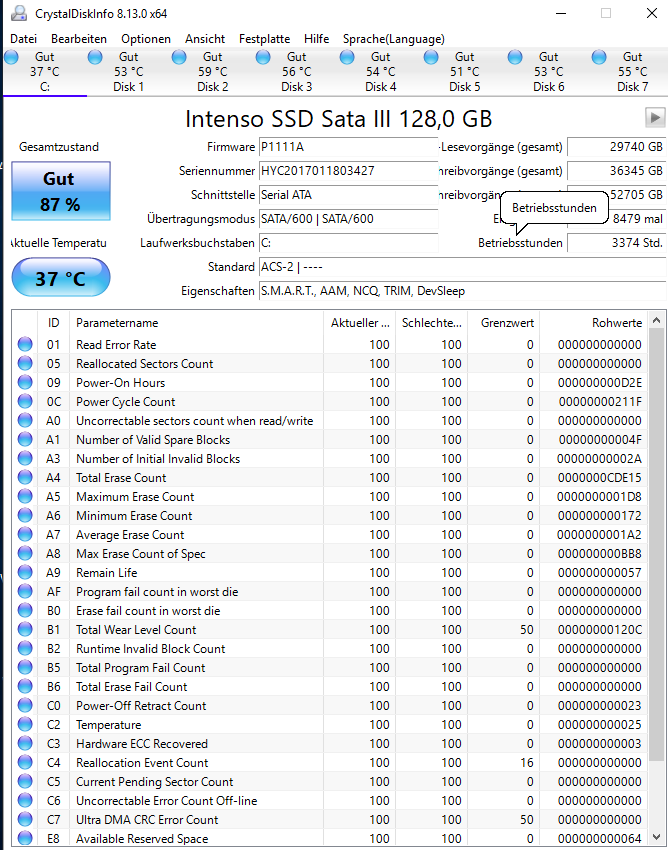Select Number of Initial Invalid Blocks row
This screenshot has width=668, height=850.
(330, 459)
